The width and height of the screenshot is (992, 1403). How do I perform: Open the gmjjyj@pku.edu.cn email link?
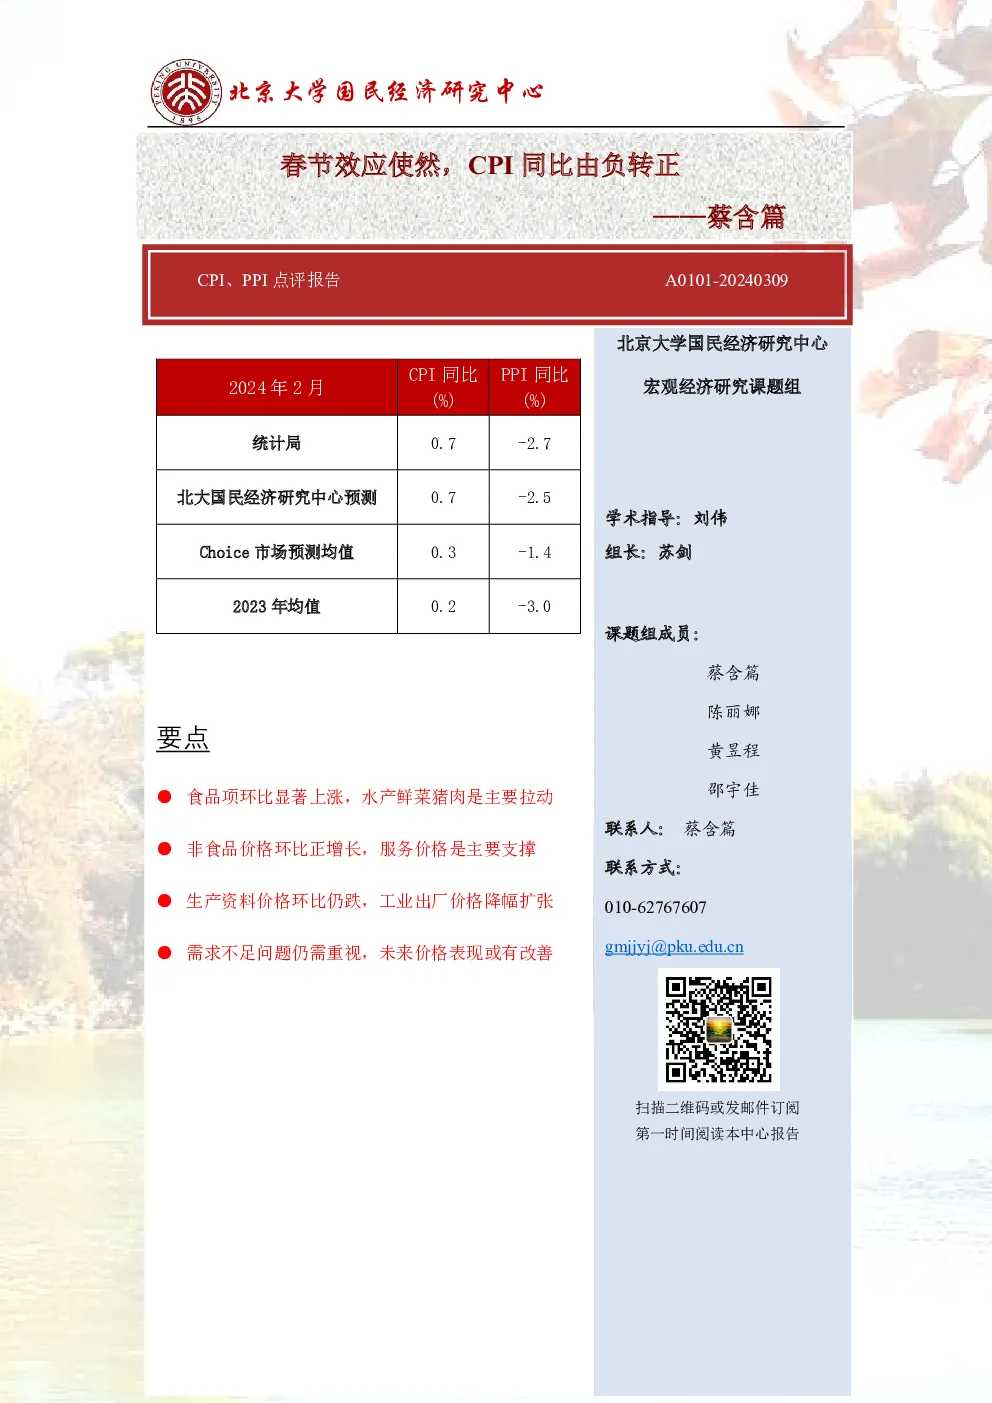click(674, 947)
